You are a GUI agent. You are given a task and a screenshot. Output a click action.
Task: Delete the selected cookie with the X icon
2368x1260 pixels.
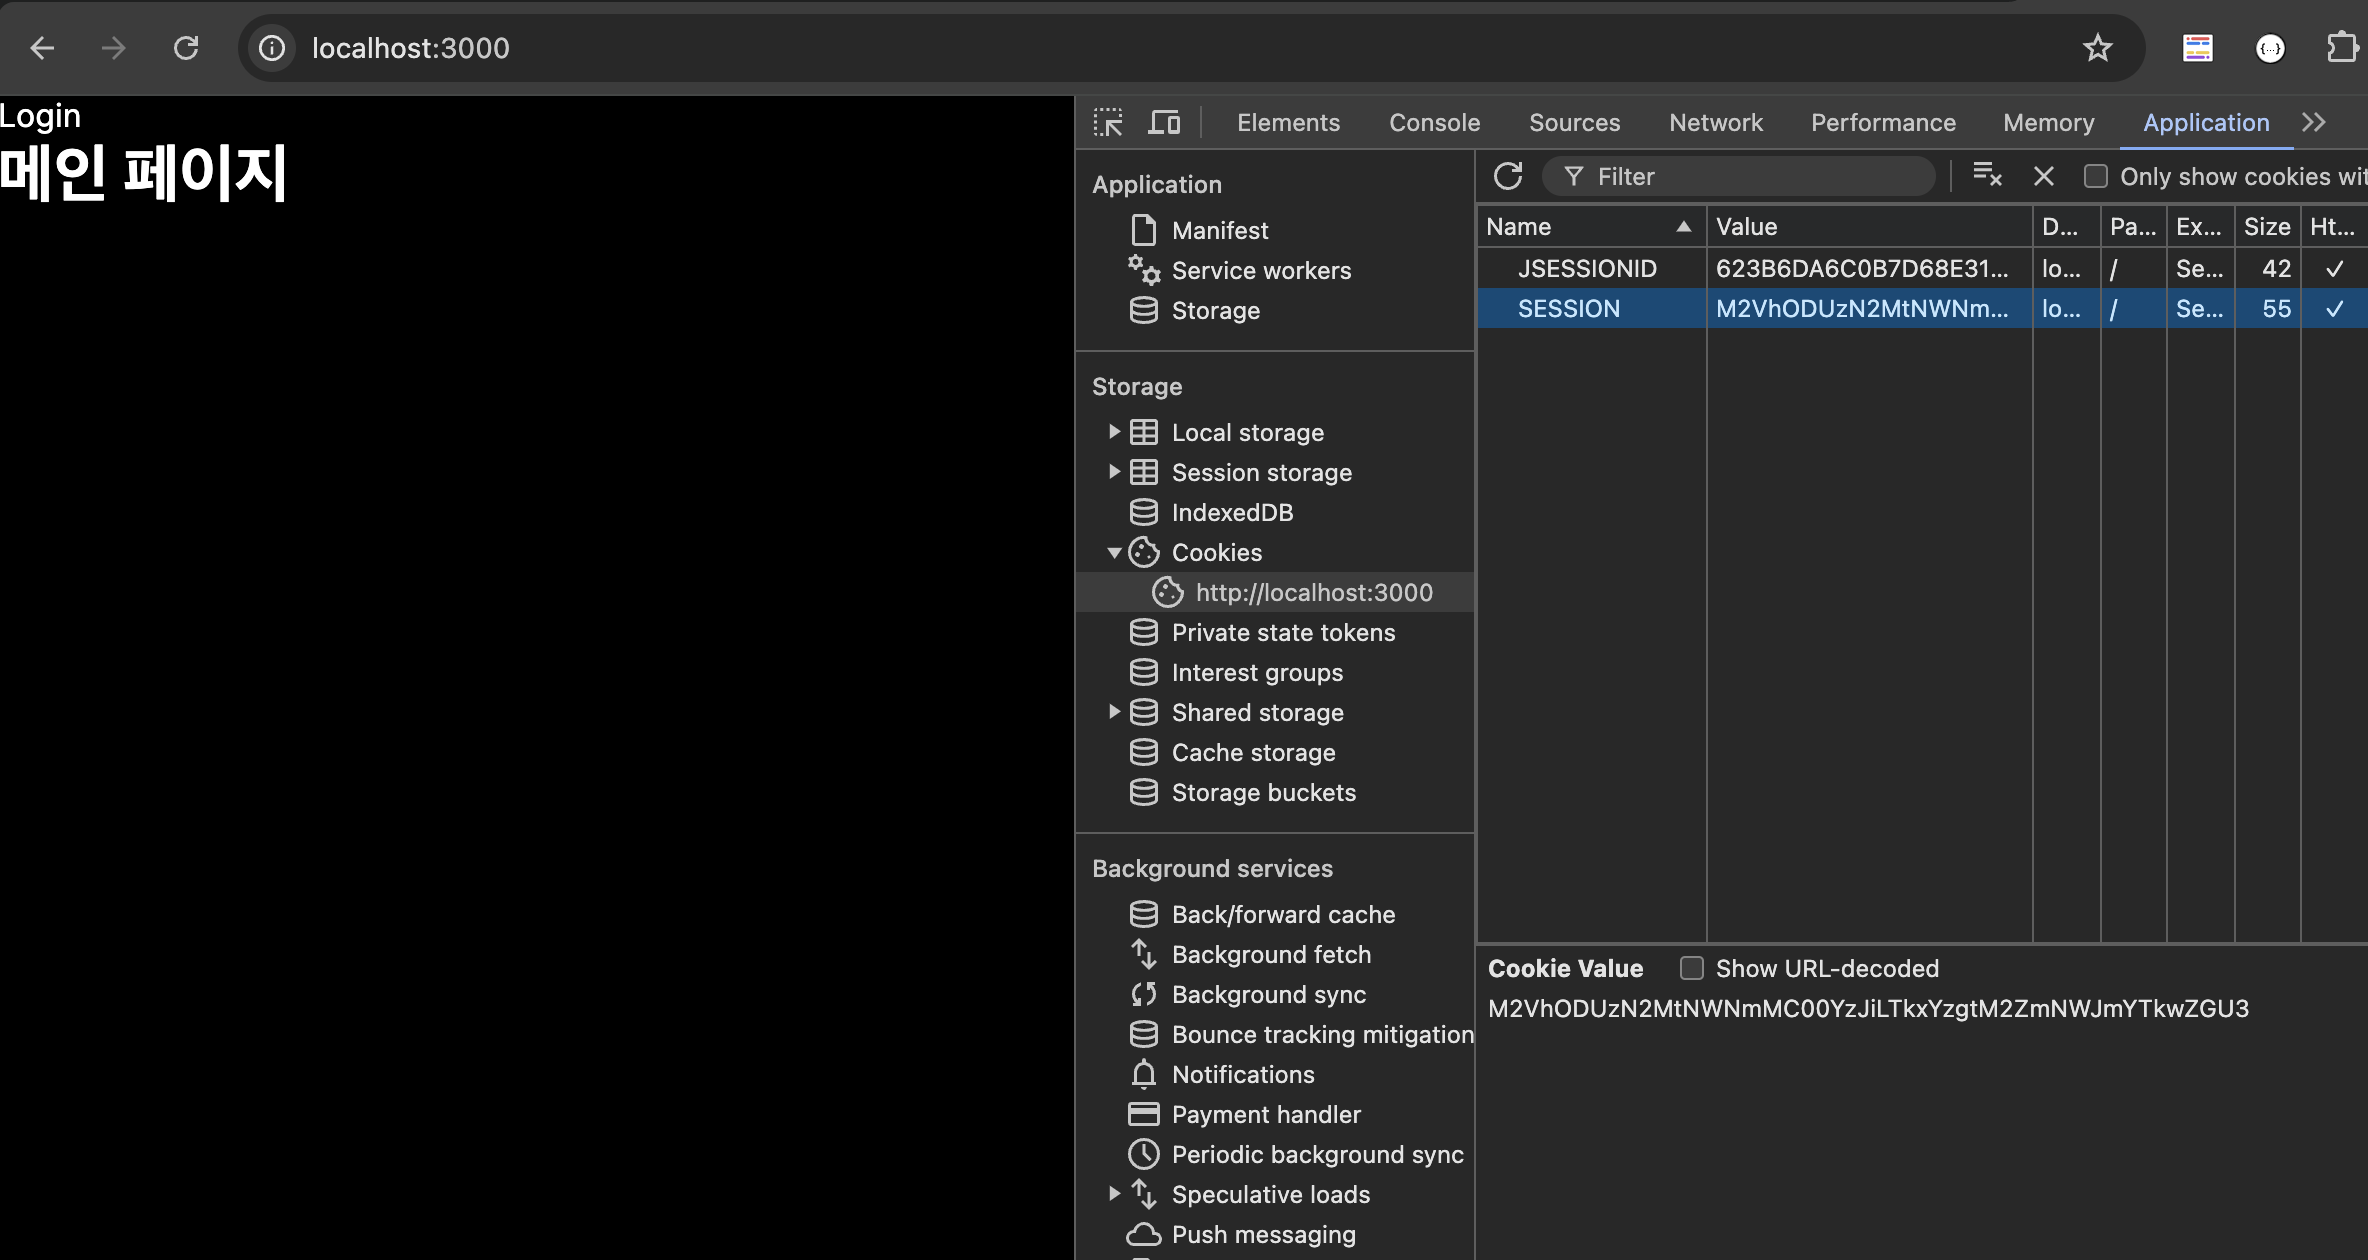2044,176
